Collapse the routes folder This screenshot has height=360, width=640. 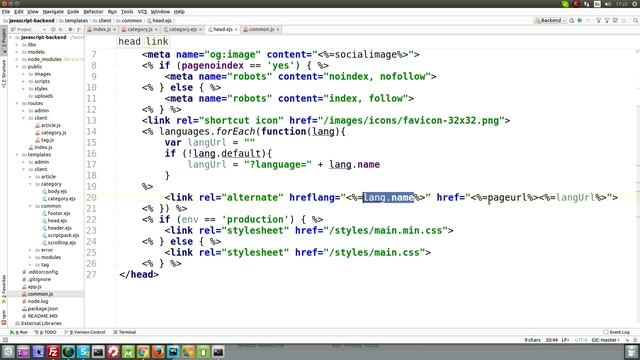tap(17, 103)
